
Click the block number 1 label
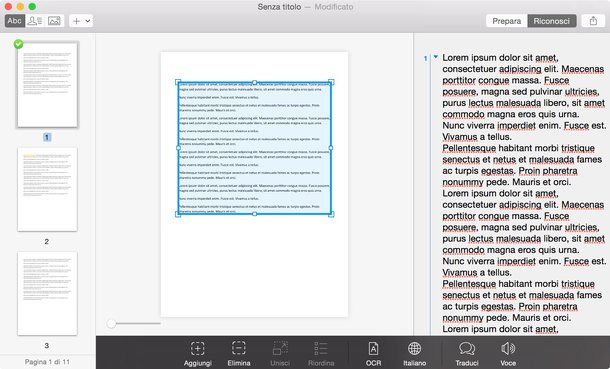[425, 58]
